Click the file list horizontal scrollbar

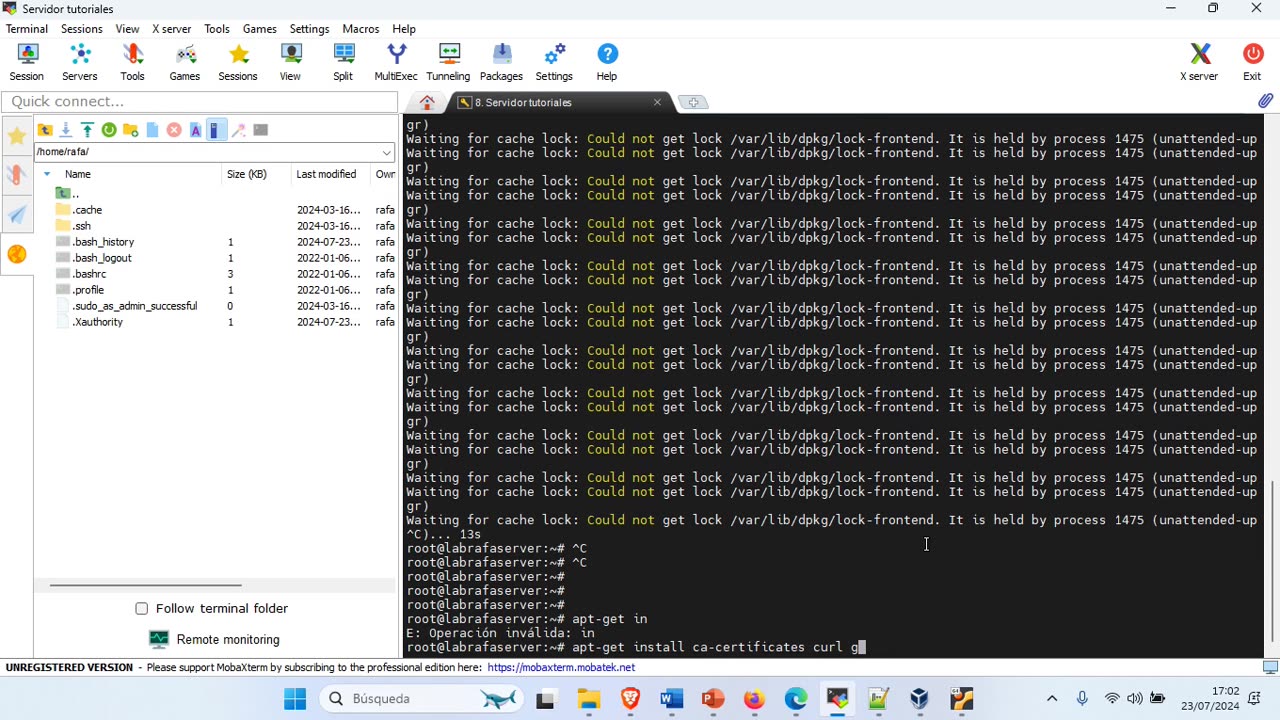tap(146, 585)
